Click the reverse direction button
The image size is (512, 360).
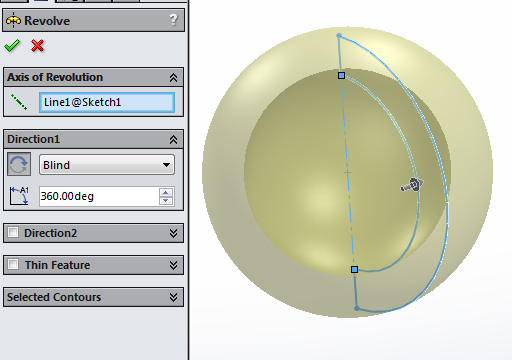(x=19, y=164)
